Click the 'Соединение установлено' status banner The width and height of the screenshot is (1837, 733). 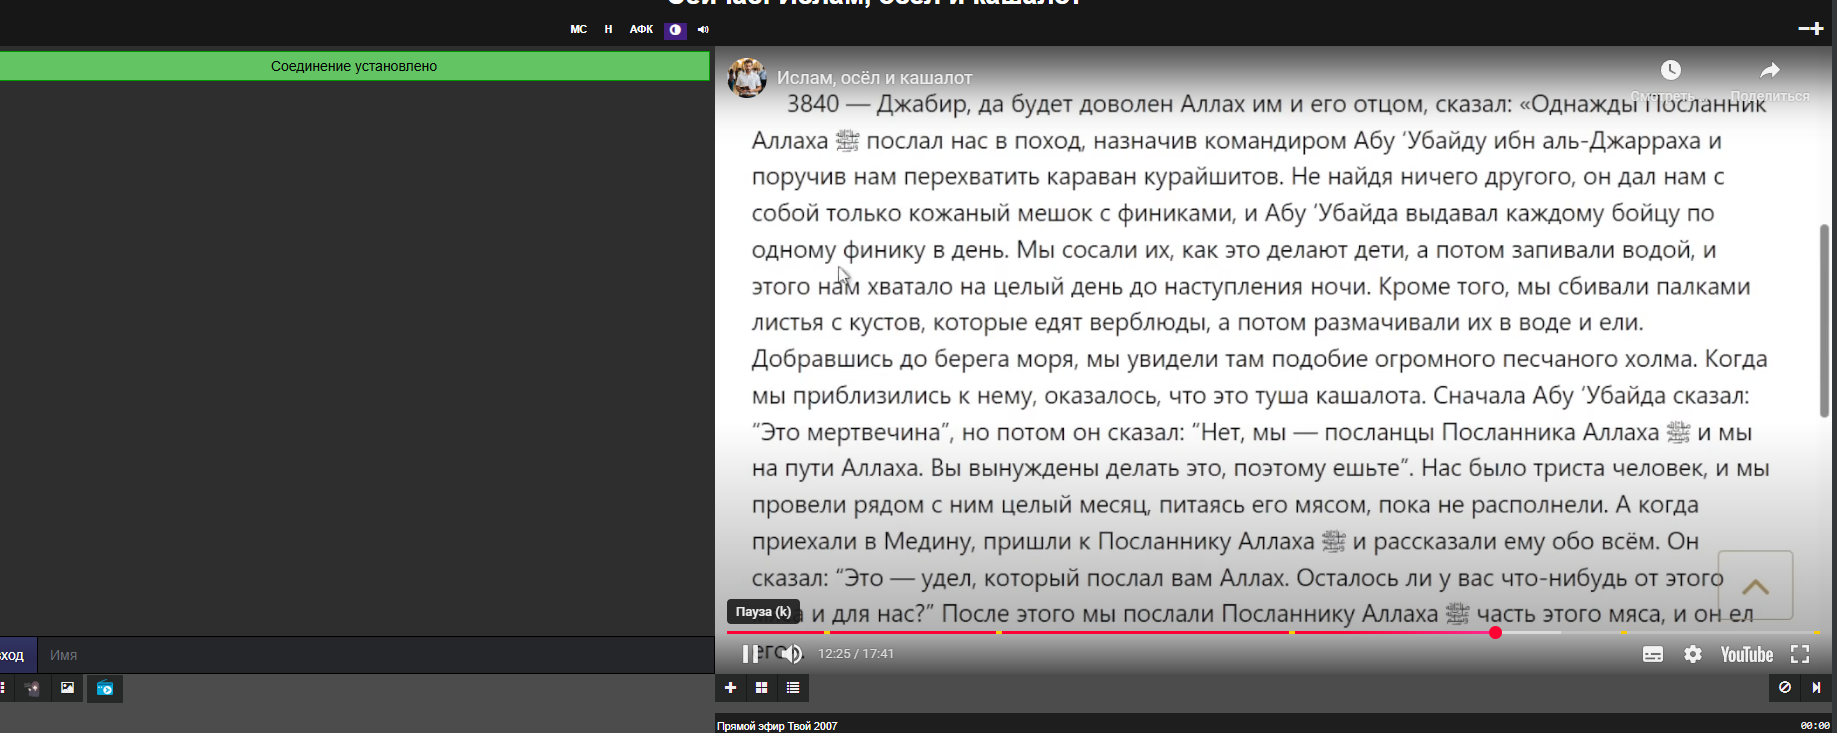[354, 66]
